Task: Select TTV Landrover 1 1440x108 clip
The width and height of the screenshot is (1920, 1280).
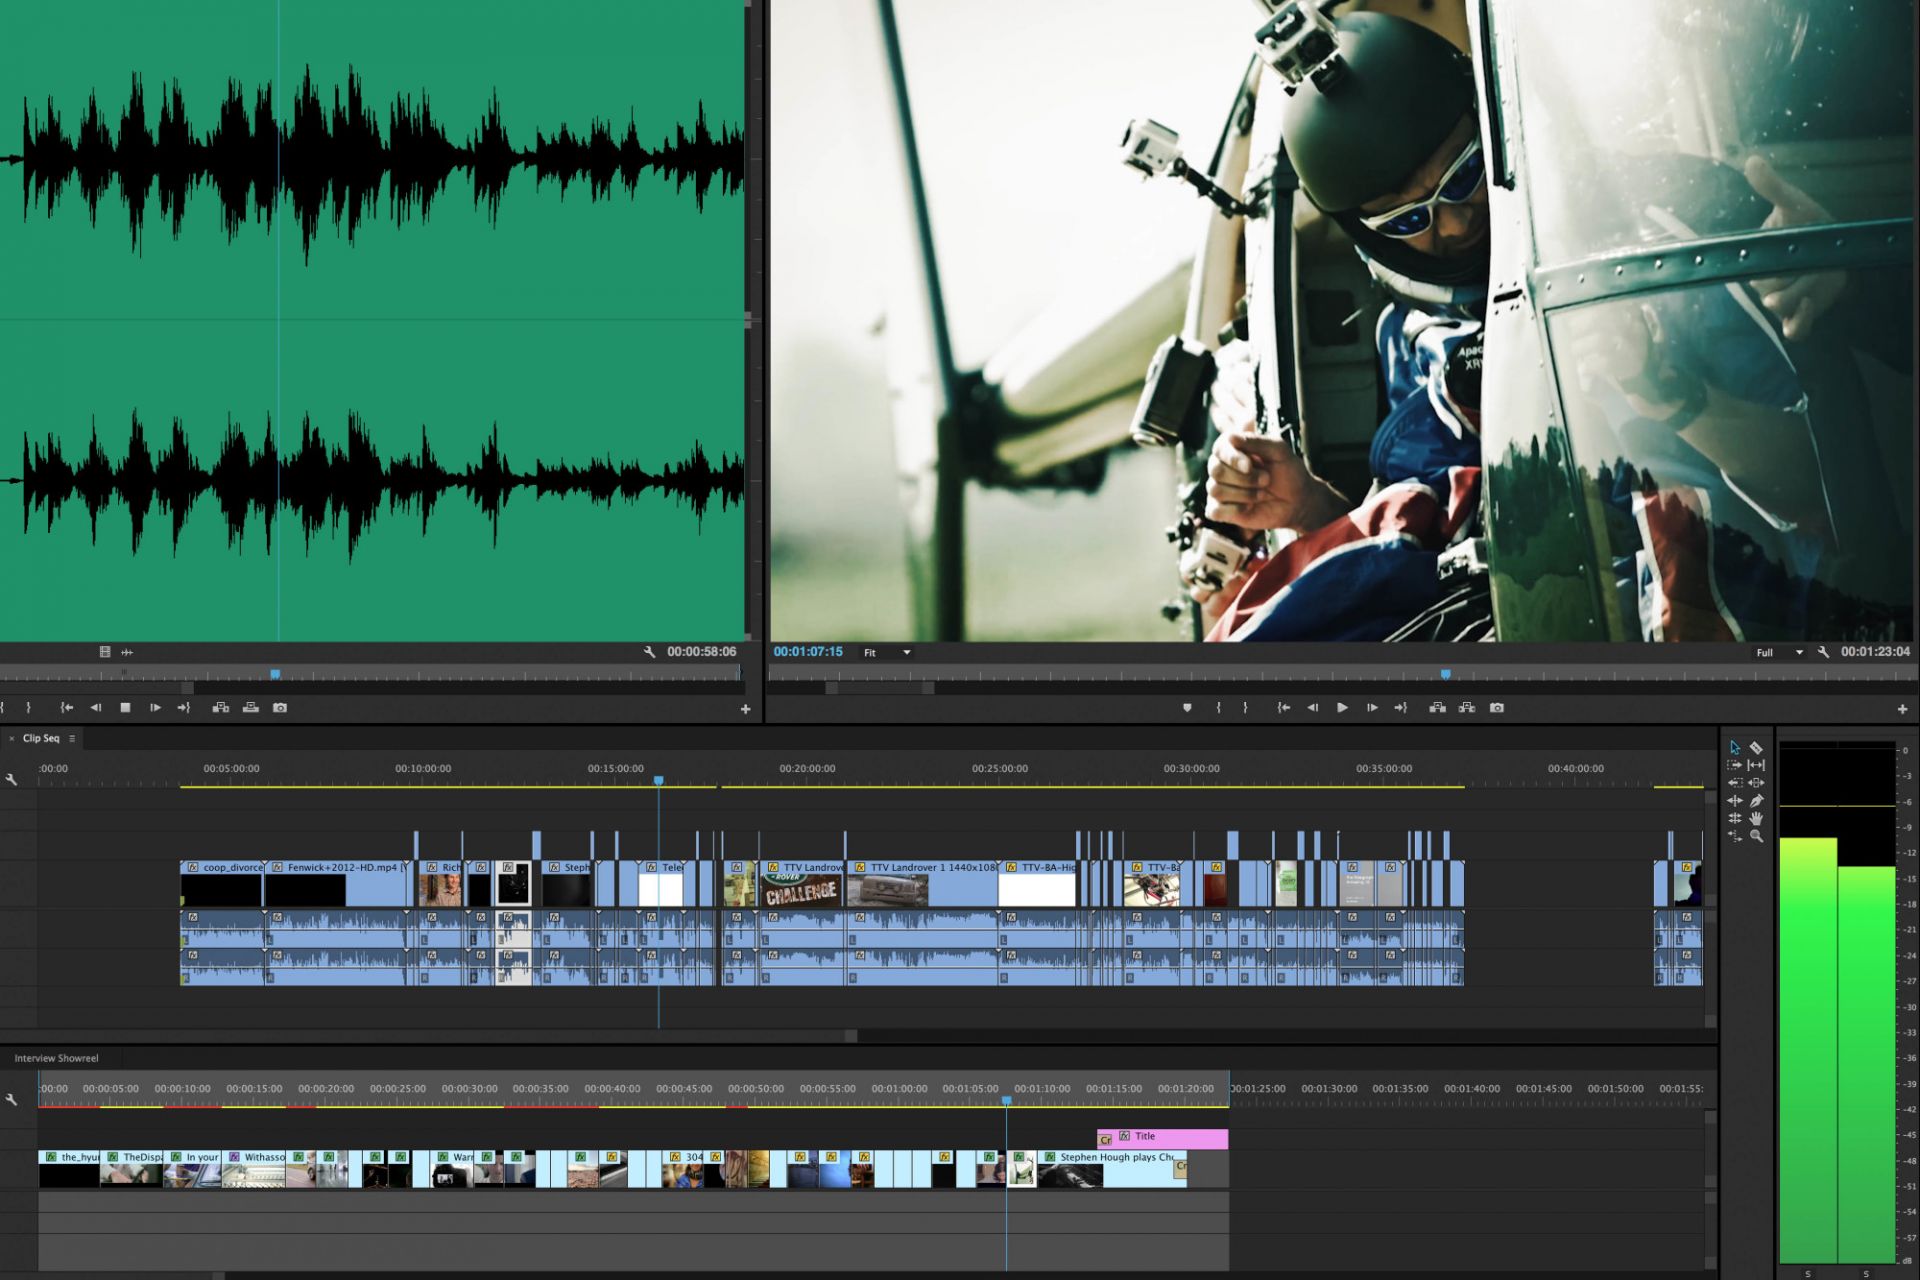Action: coord(922,884)
